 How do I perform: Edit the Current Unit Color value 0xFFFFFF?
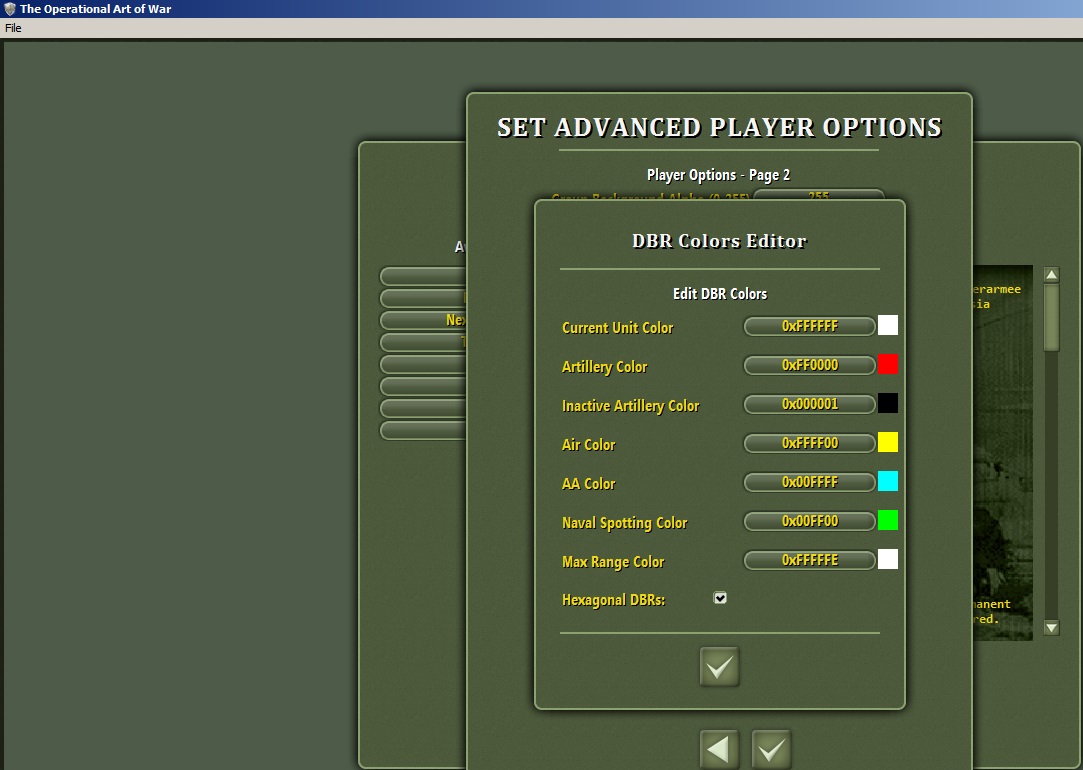[809, 326]
